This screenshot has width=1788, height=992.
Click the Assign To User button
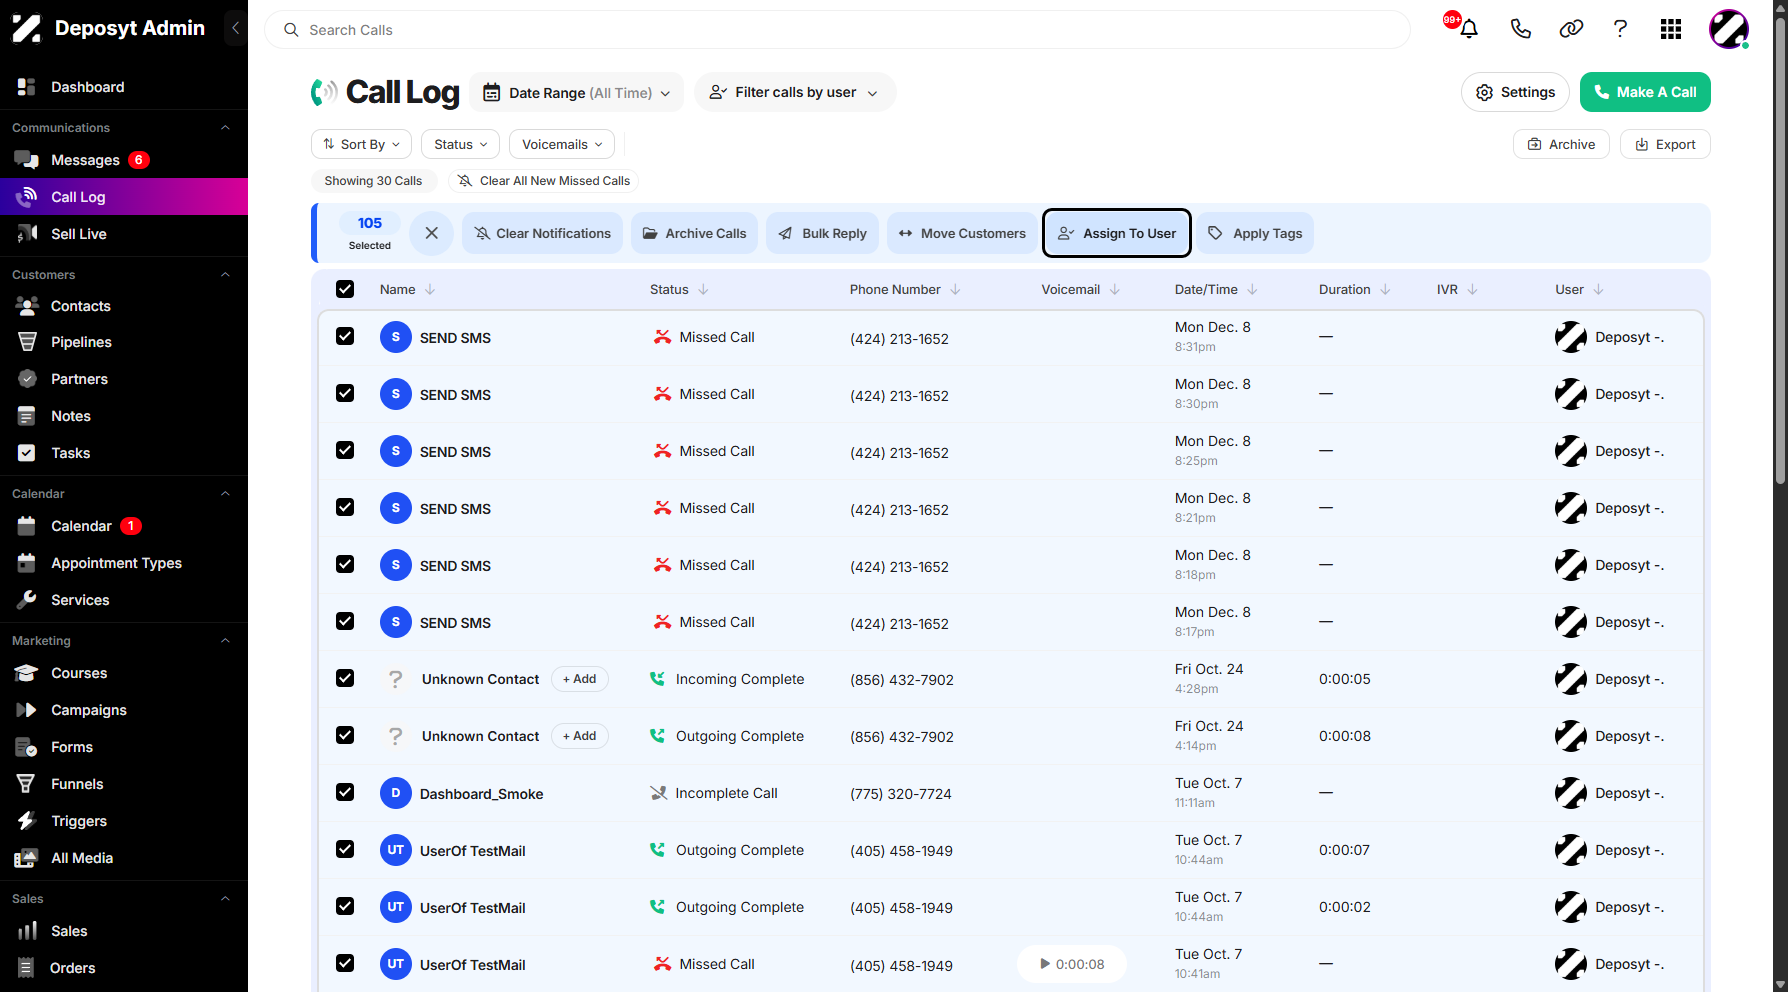pyautogui.click(x=1117, y=233)
